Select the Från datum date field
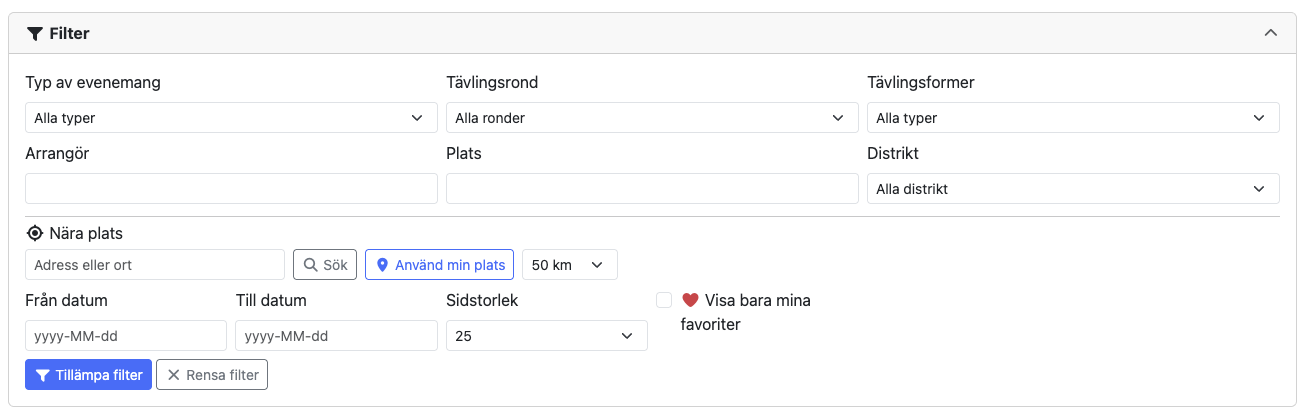 pyautogui.click(x=126, y=336)
